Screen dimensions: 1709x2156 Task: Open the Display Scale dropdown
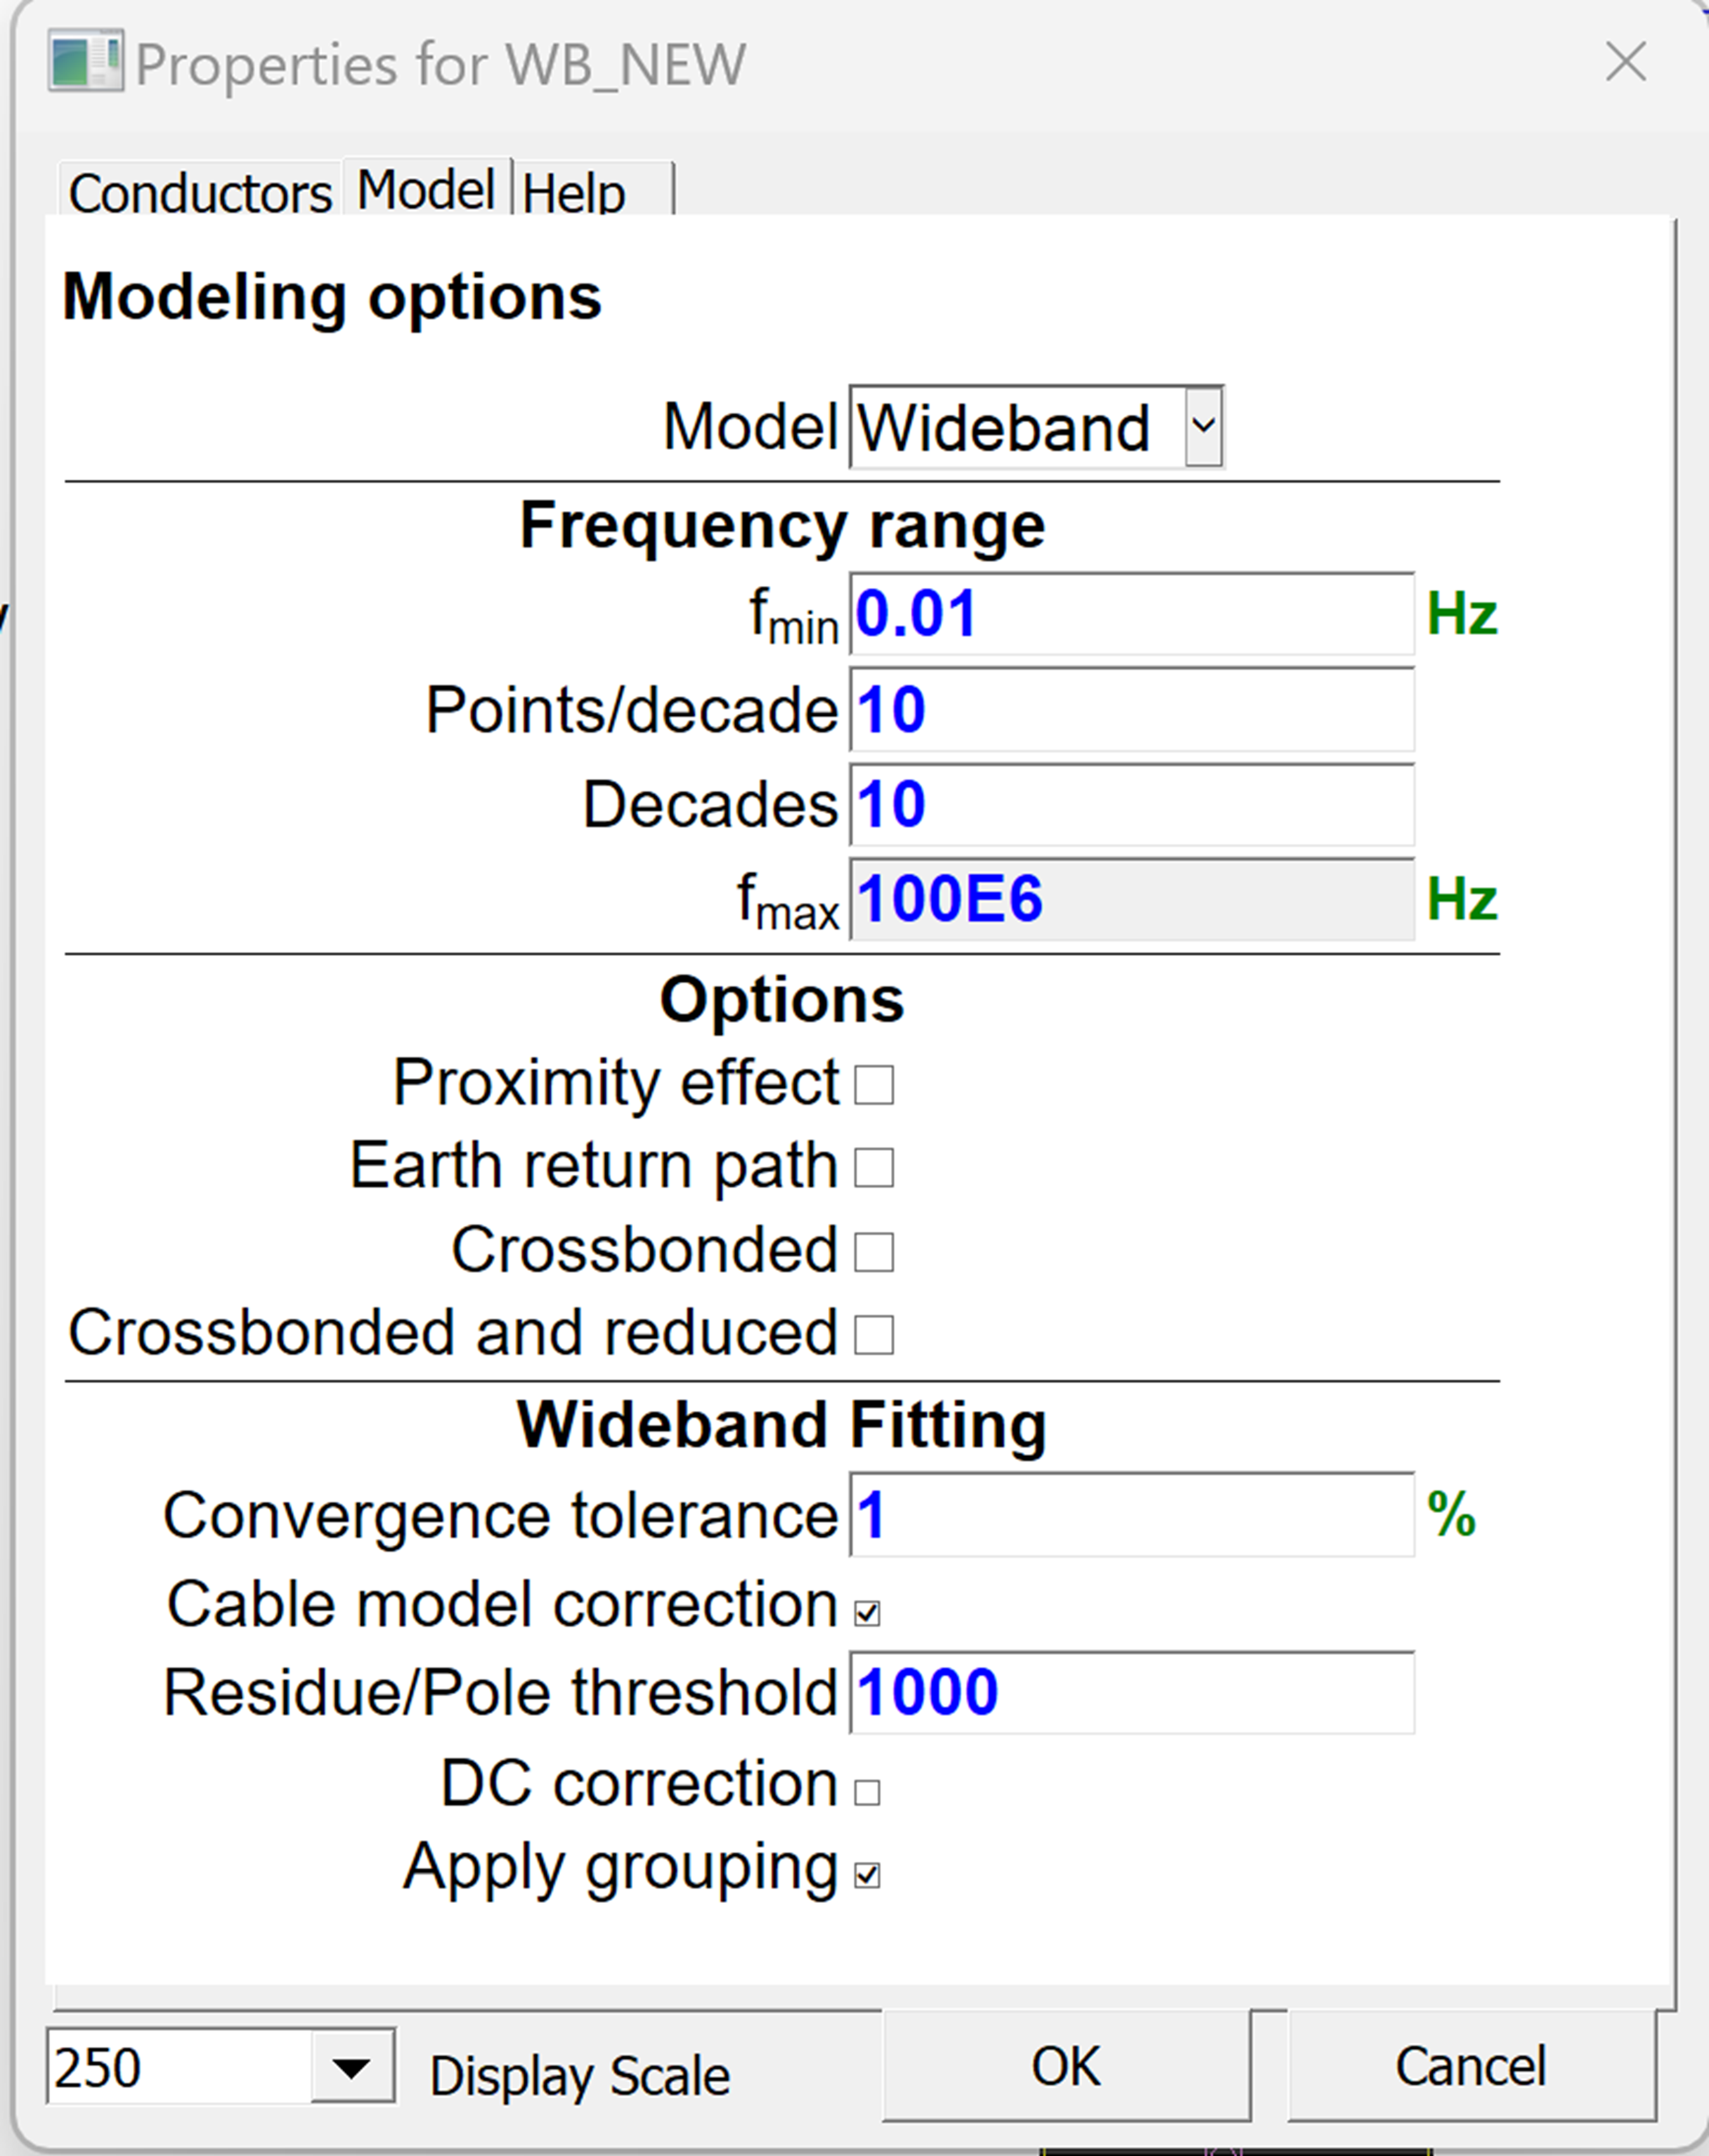tap(352, 2068)
